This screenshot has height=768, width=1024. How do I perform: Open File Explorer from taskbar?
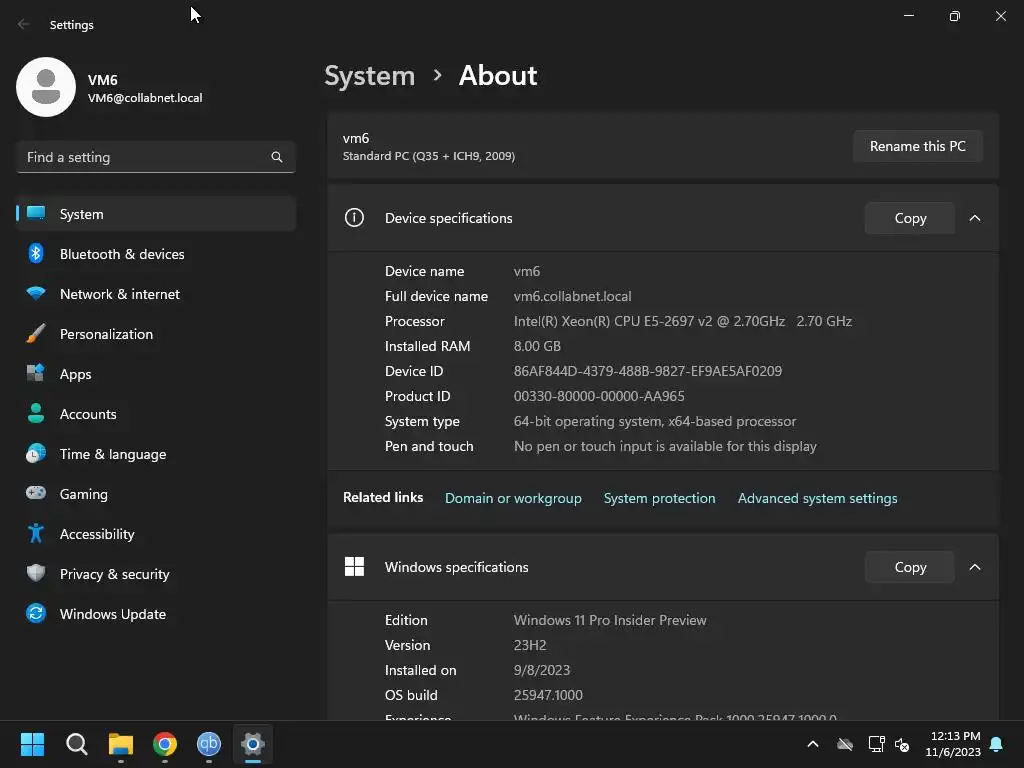coord(121,744)
